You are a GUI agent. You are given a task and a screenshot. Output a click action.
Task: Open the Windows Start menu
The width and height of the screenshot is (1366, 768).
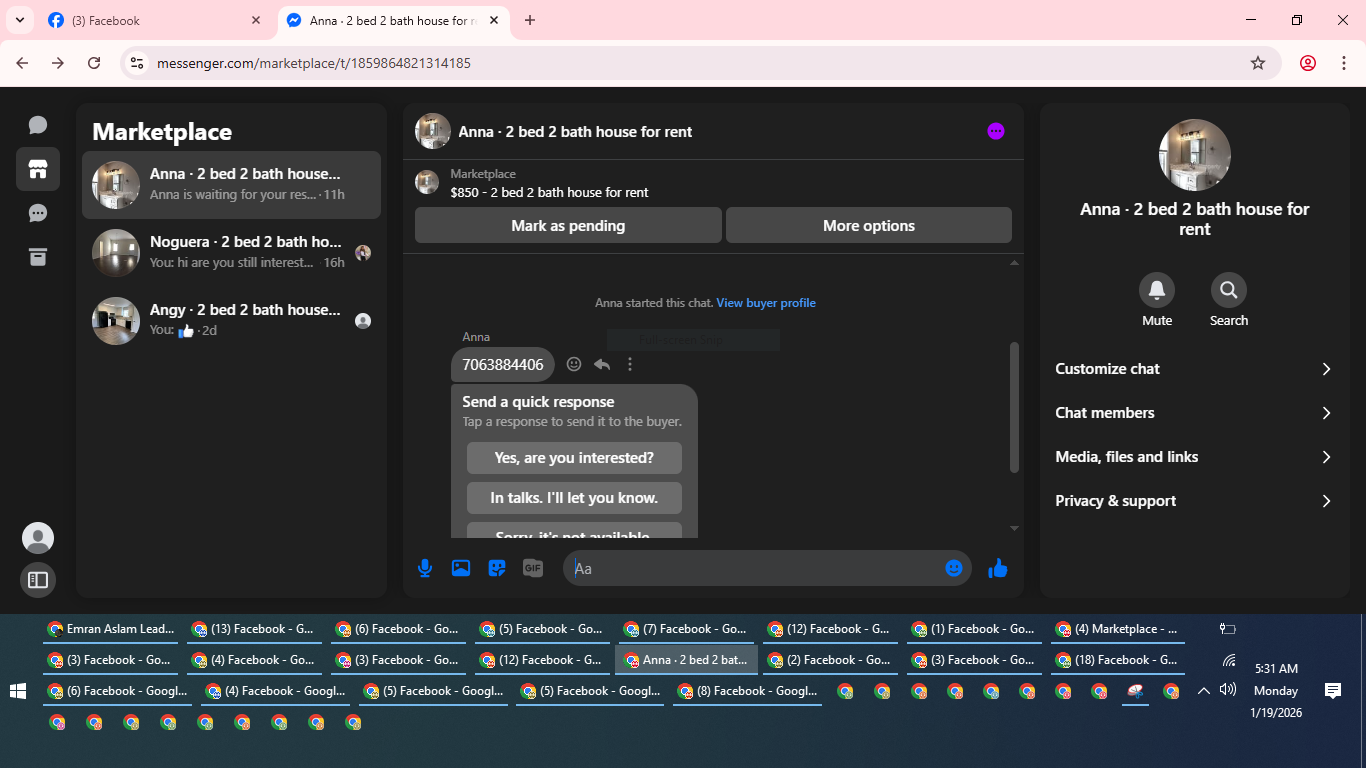17,691
